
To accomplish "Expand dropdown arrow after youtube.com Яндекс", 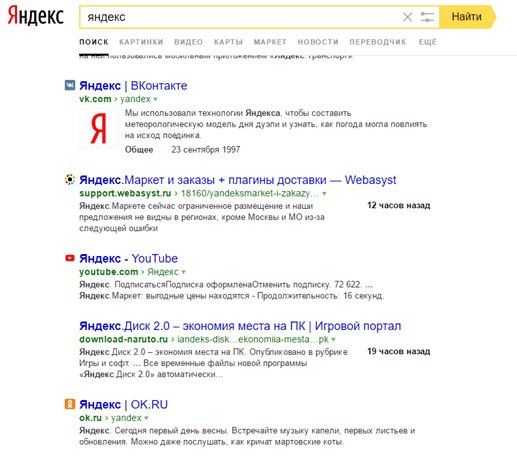I will point(183,272).
